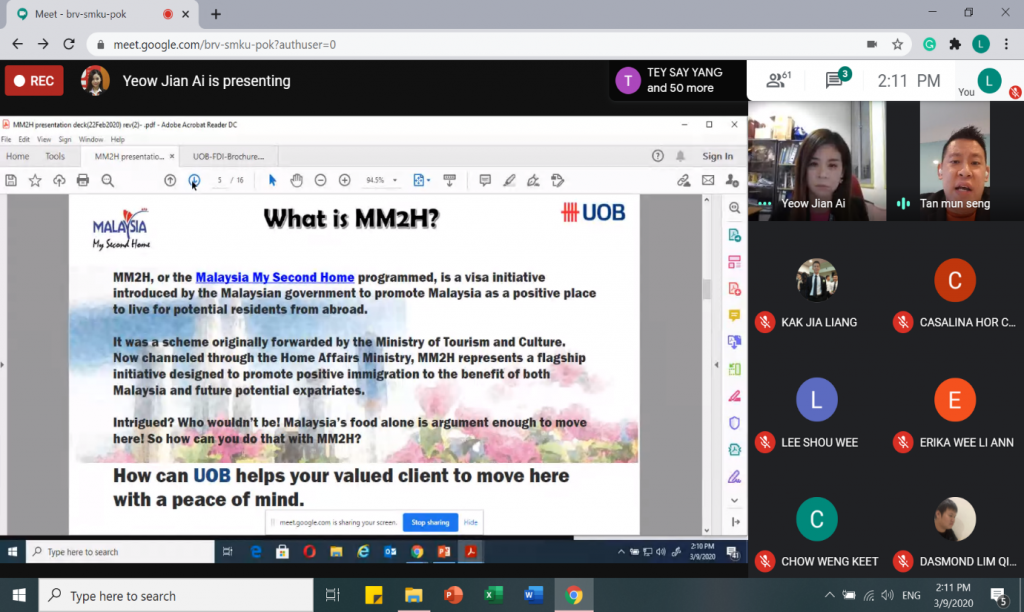Viewport: 1024px width, 612px height.
Task: Select the Tan mun seng video tile
Action: (955, 161)
